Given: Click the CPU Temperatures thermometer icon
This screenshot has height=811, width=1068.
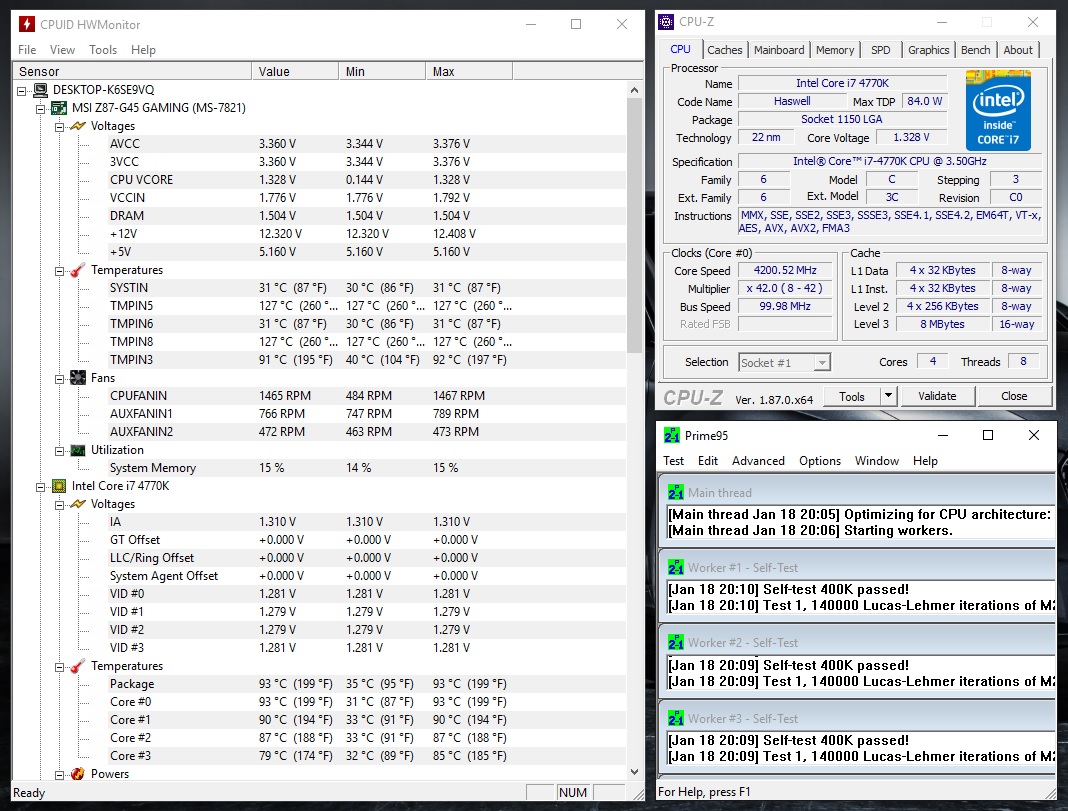Looking at the screenshot, I should pyautogui.click(x=78, y=666).
